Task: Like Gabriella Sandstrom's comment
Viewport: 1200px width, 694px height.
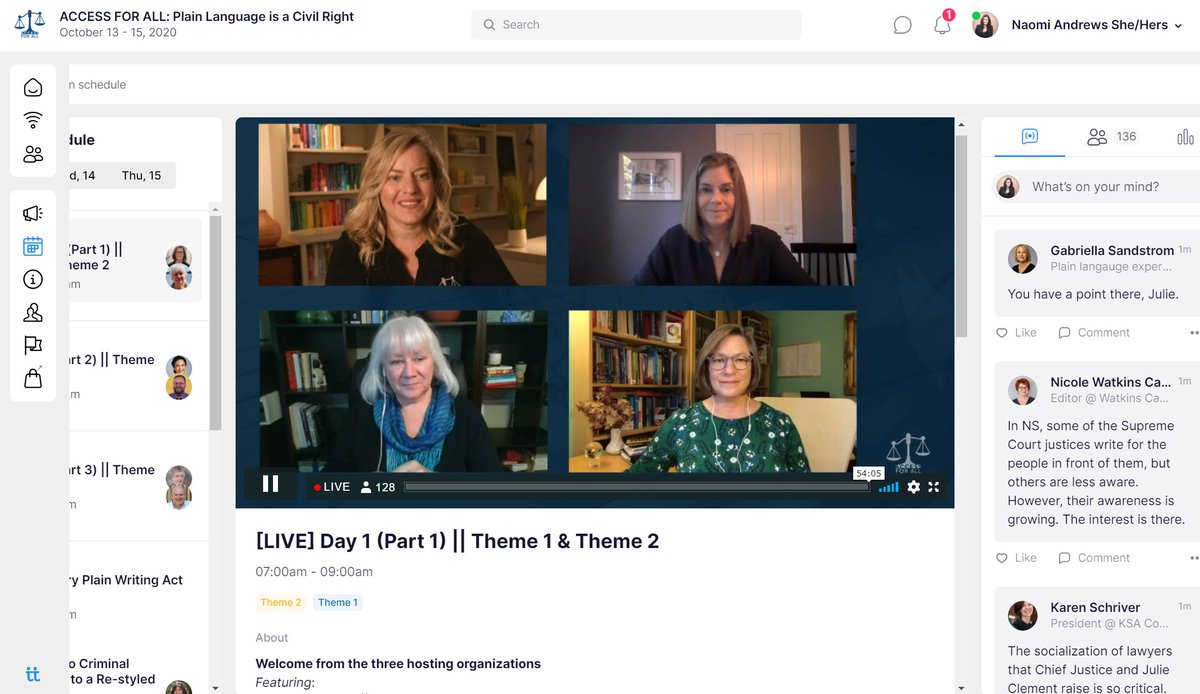Action: point(1016,332)
